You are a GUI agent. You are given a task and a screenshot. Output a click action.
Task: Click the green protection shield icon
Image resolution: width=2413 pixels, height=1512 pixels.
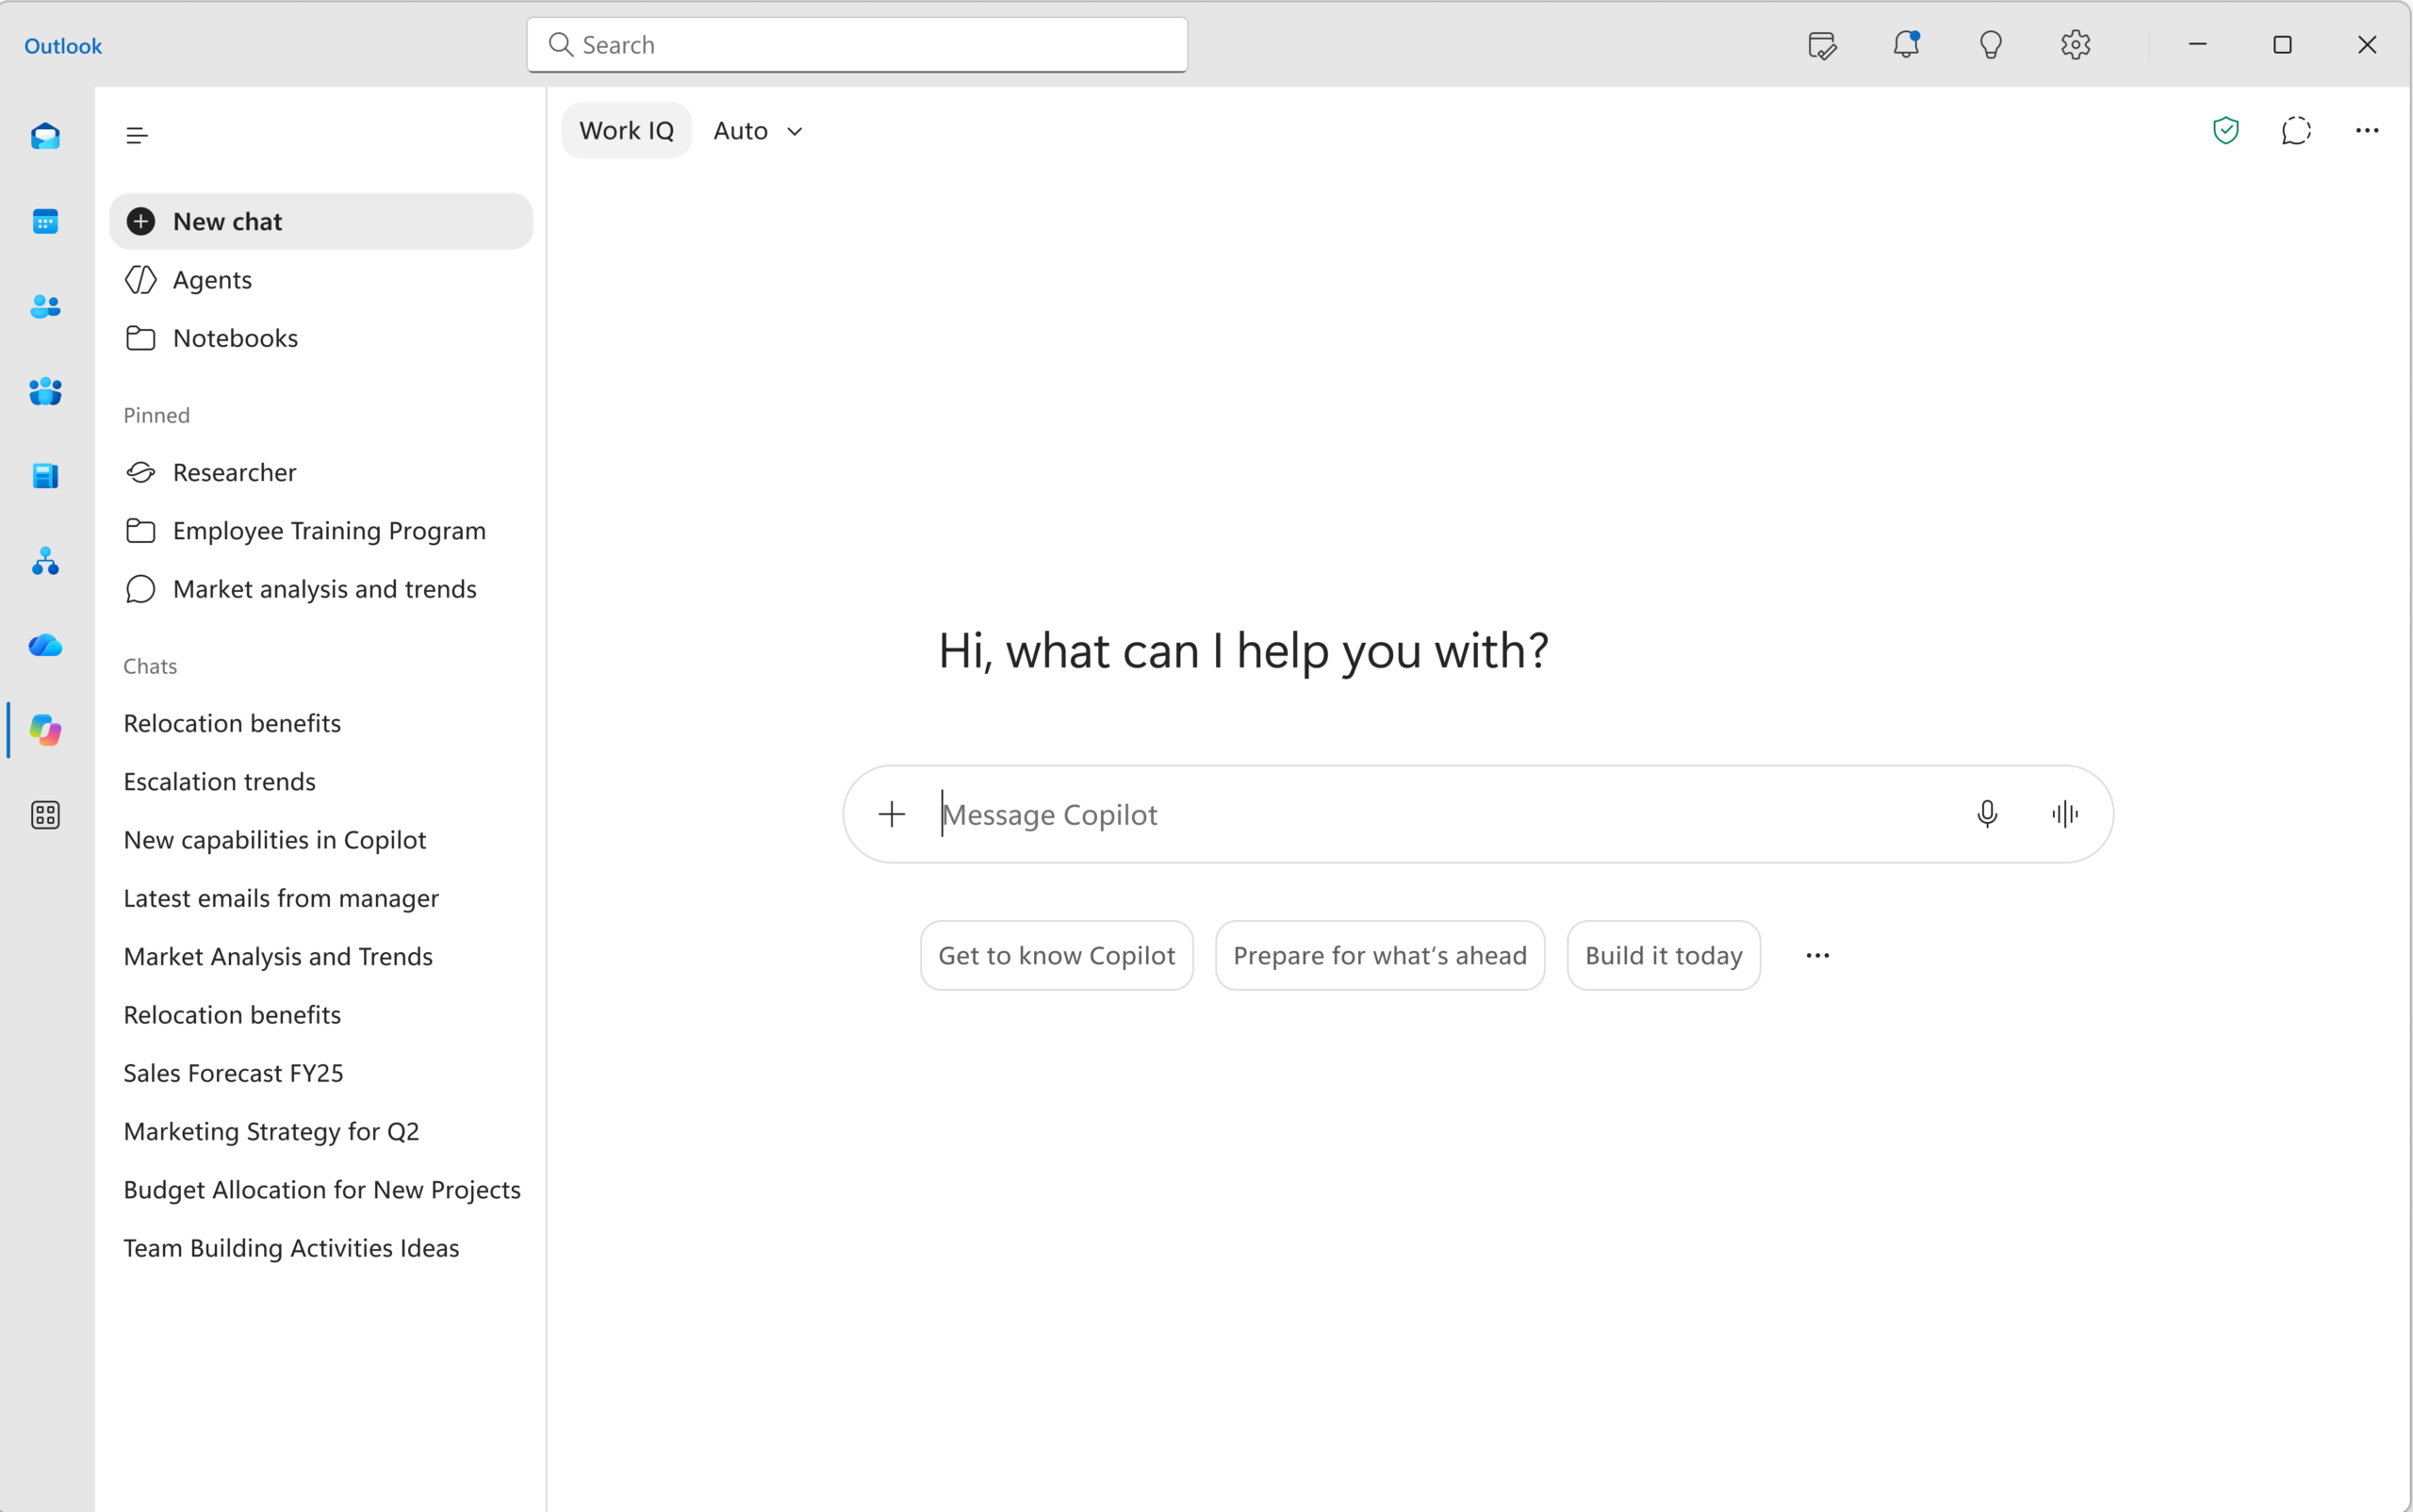pos(2226,131)
